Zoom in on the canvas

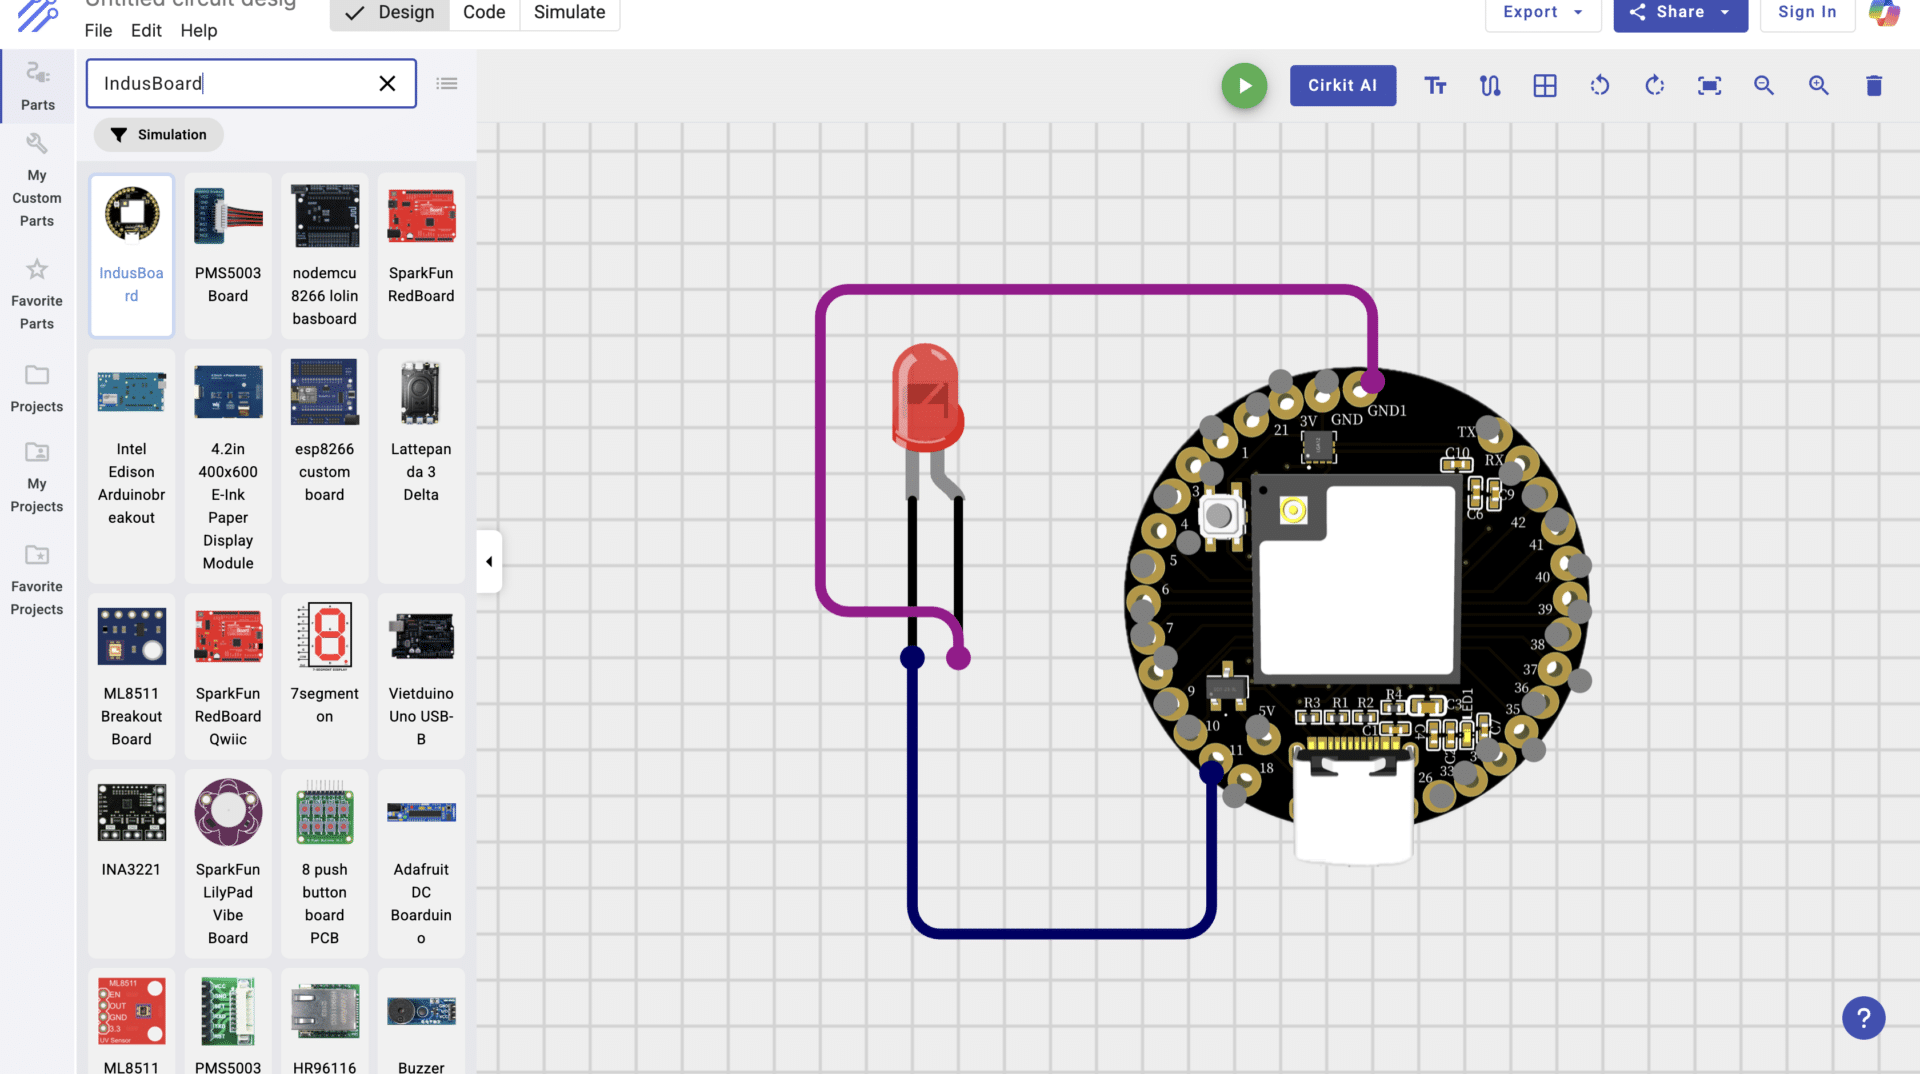tap(1818, 86)
